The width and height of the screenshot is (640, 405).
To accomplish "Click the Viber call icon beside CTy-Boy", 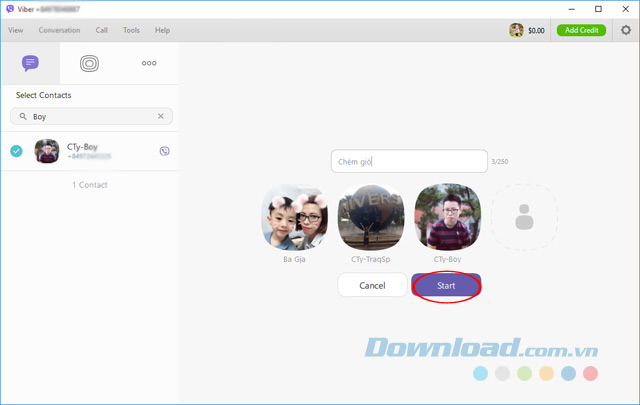I will [164, 151].
